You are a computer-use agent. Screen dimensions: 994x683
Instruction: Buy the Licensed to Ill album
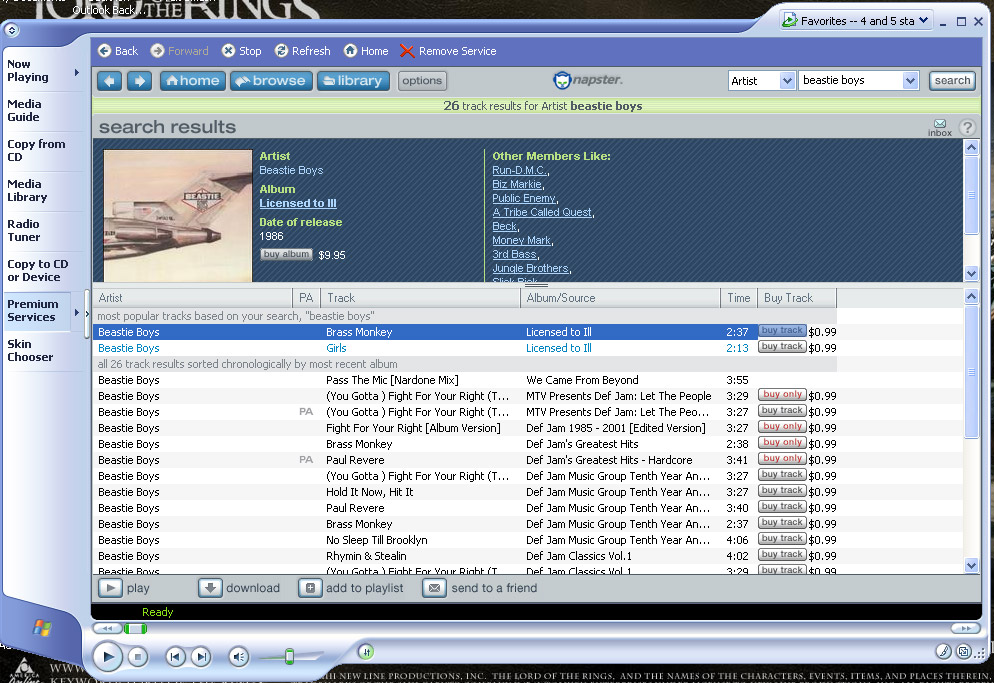(287, 254)
